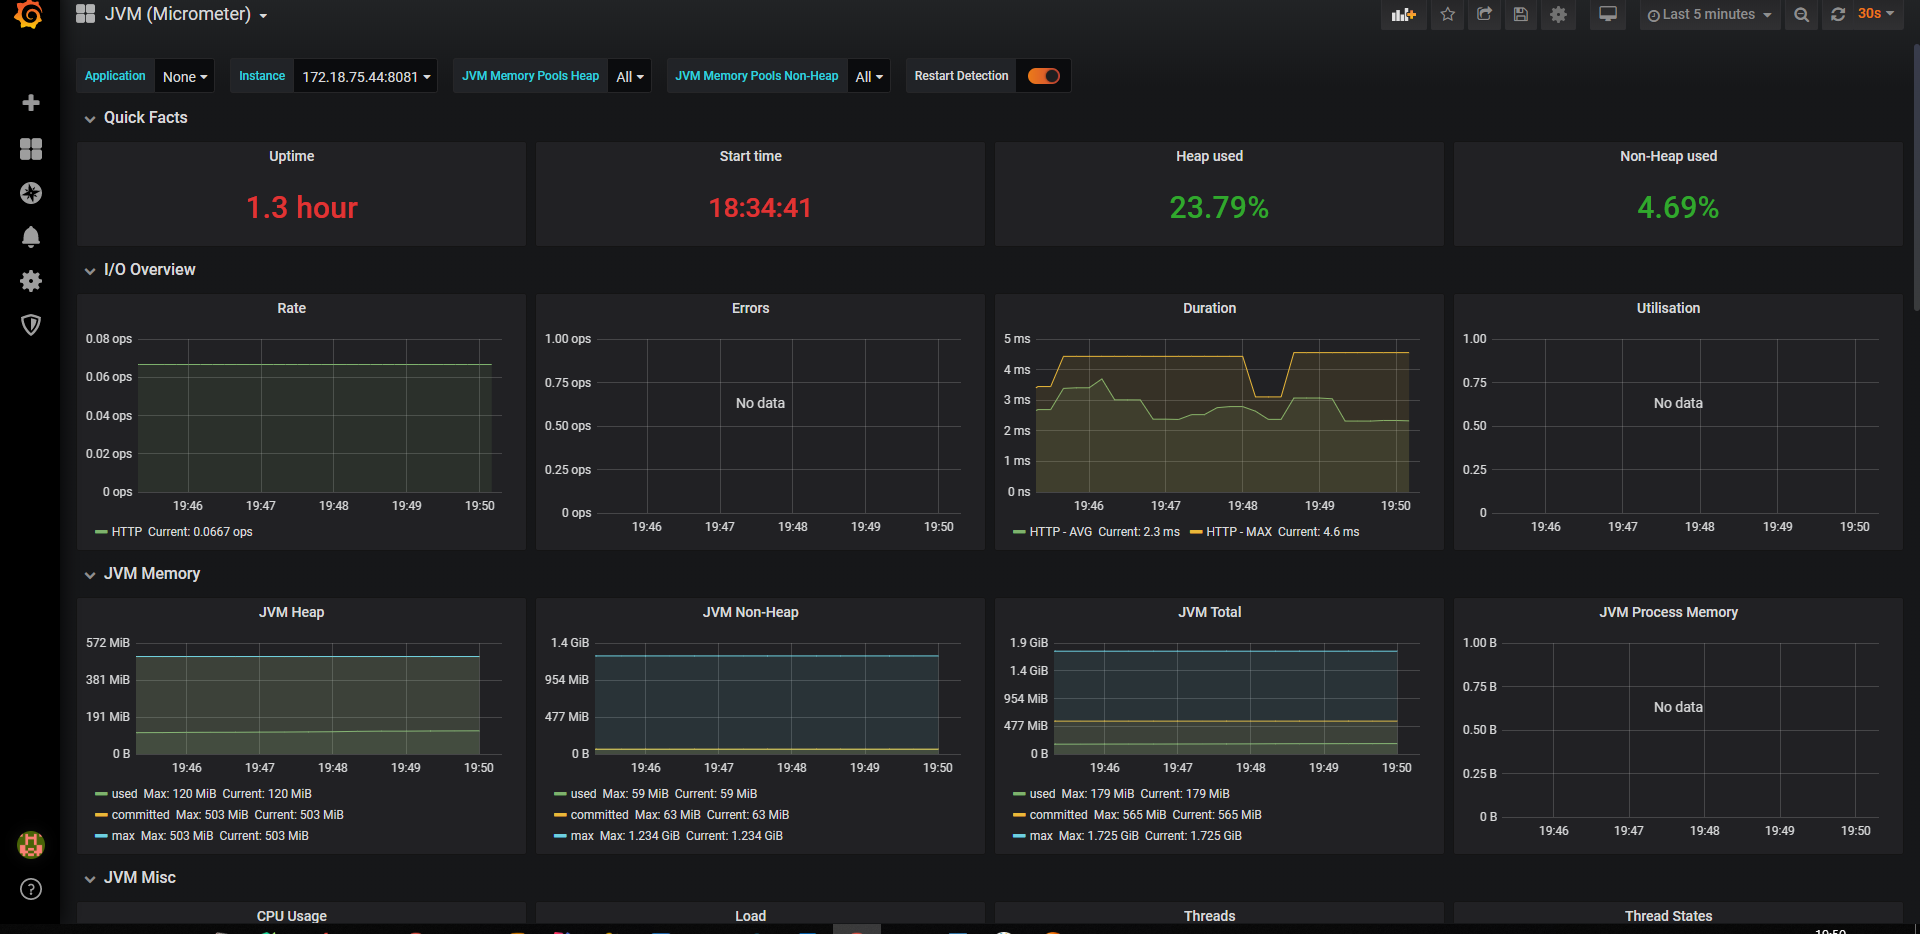Click the Add panel icon in top toolbar
This screenshot has height=934, width=1920.
(x=1404, y=15)
